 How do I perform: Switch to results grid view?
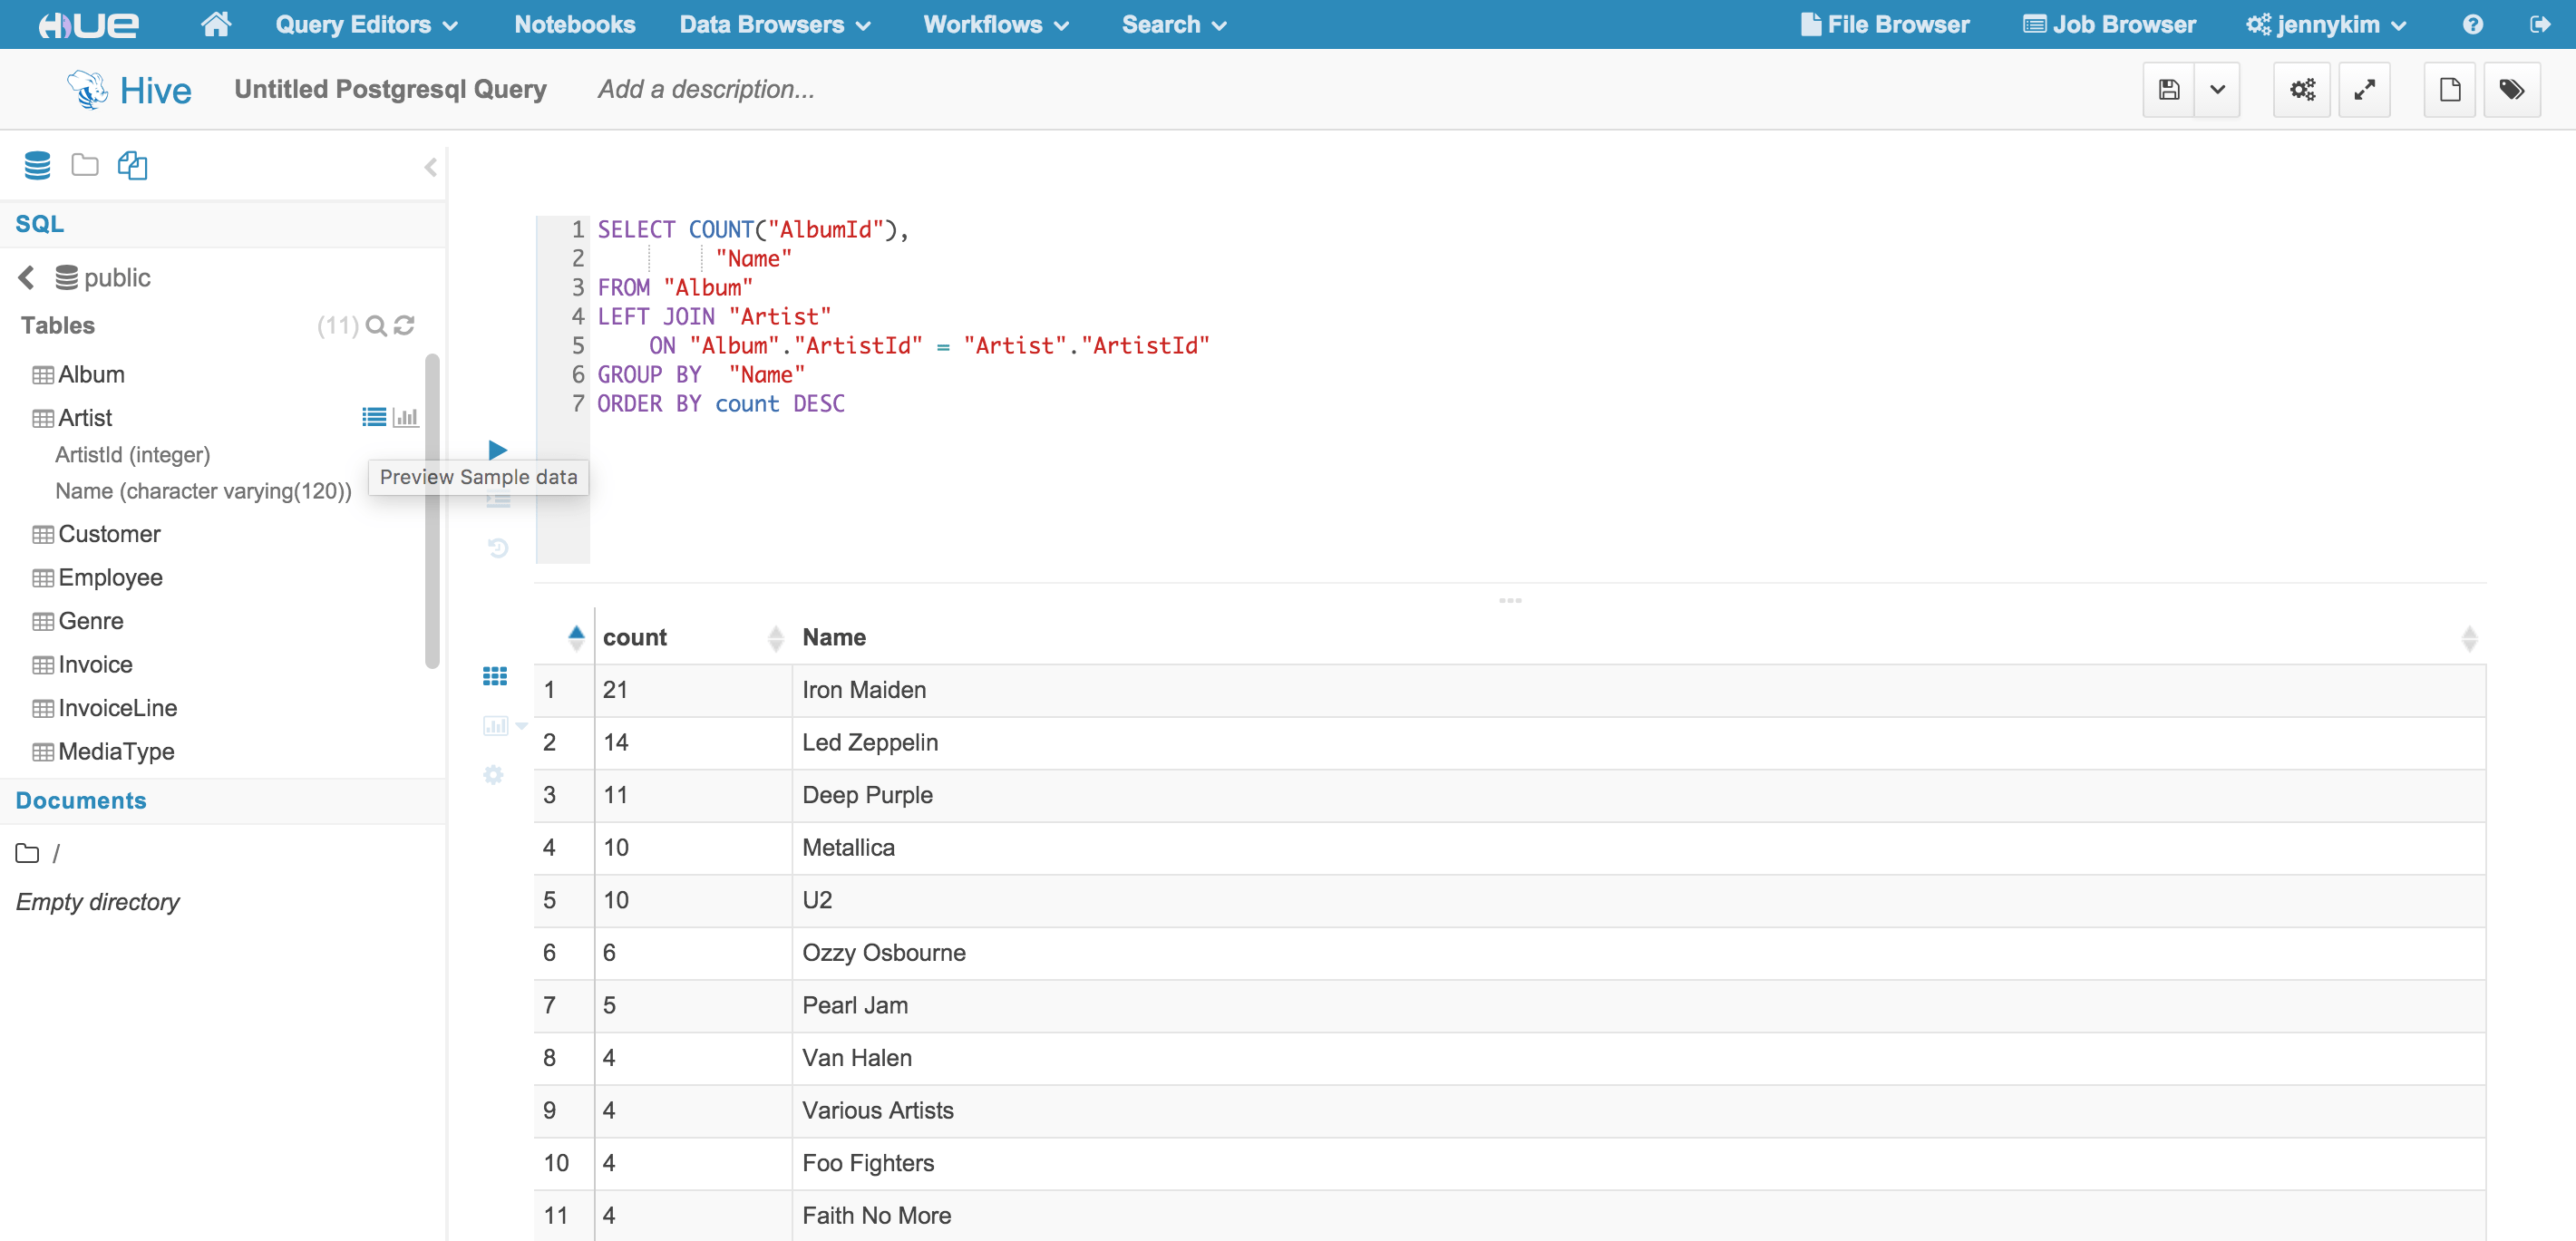[495, 676]
